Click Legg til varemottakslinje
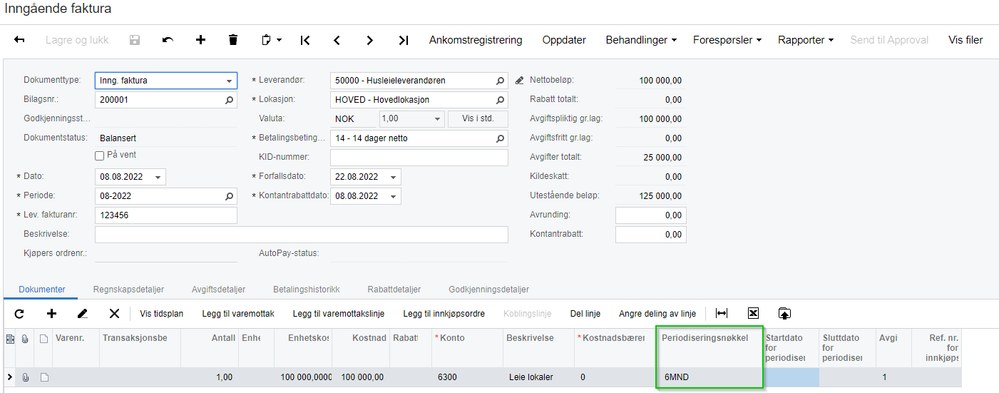Image resolution: width=999 pixels, height=393 pixels. 339,313
